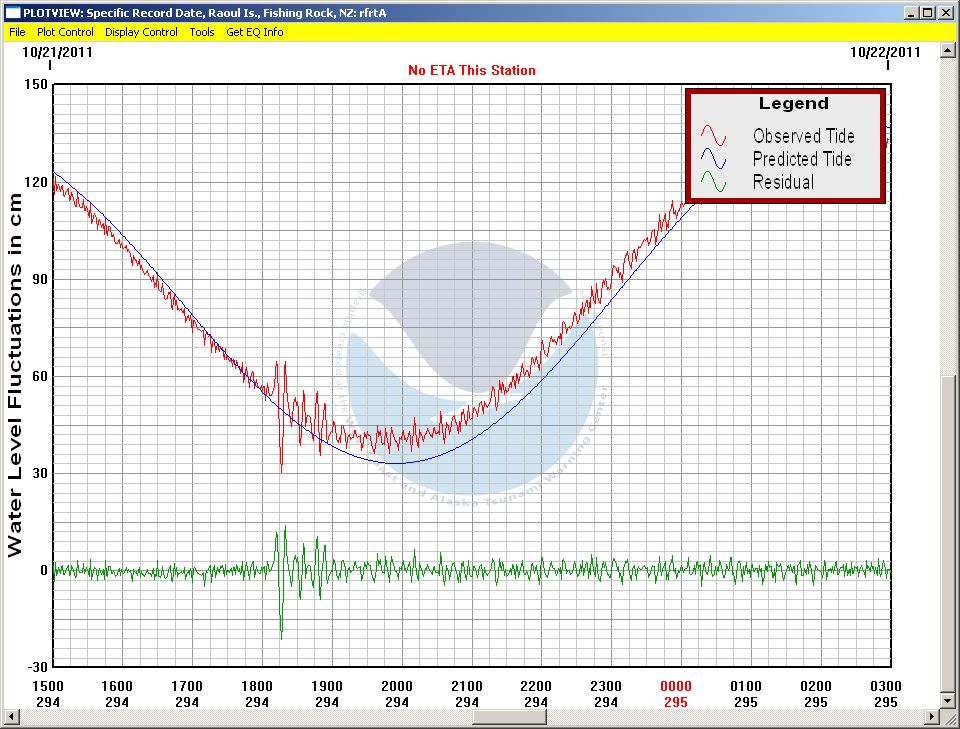The image size is (960, 729).
Task: Click the 0200 time axis label
Action: [816, 686]
